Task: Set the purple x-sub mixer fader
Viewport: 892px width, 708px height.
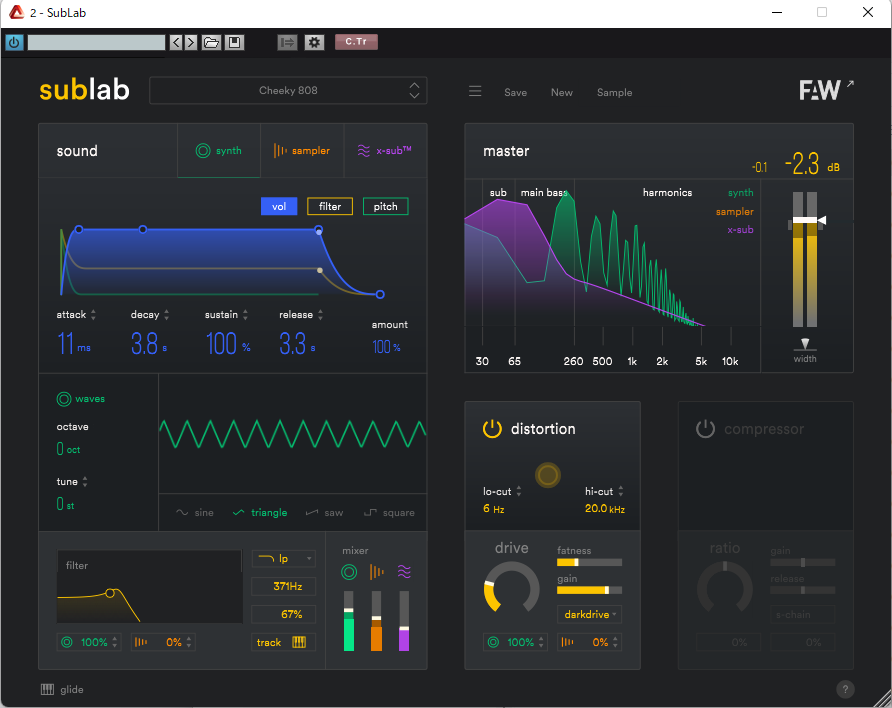Action: 404,628
